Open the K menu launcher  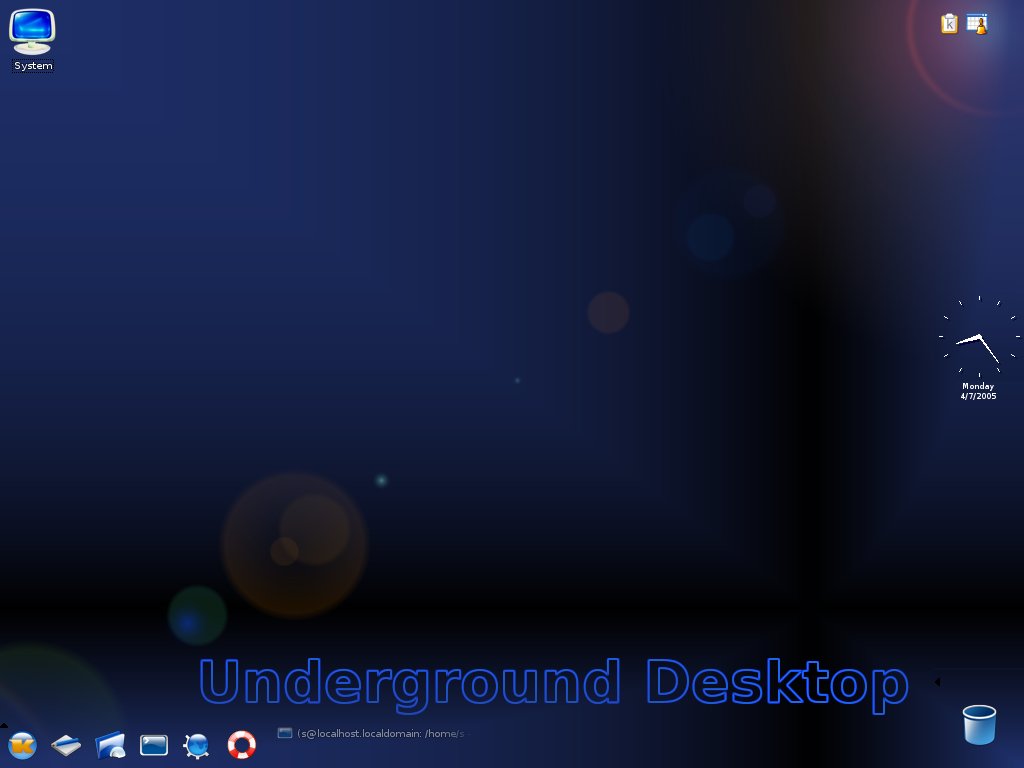click(x=22, y=745)
